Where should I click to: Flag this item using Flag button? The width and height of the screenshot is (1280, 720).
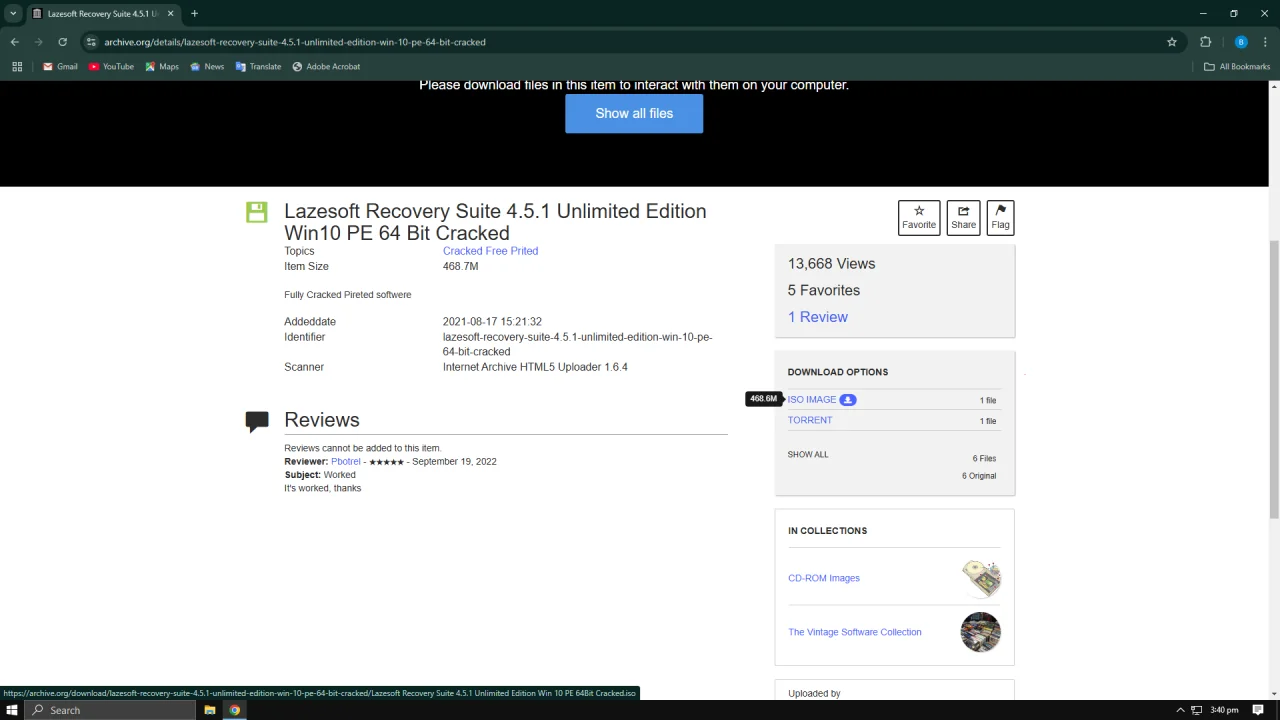1000,217
